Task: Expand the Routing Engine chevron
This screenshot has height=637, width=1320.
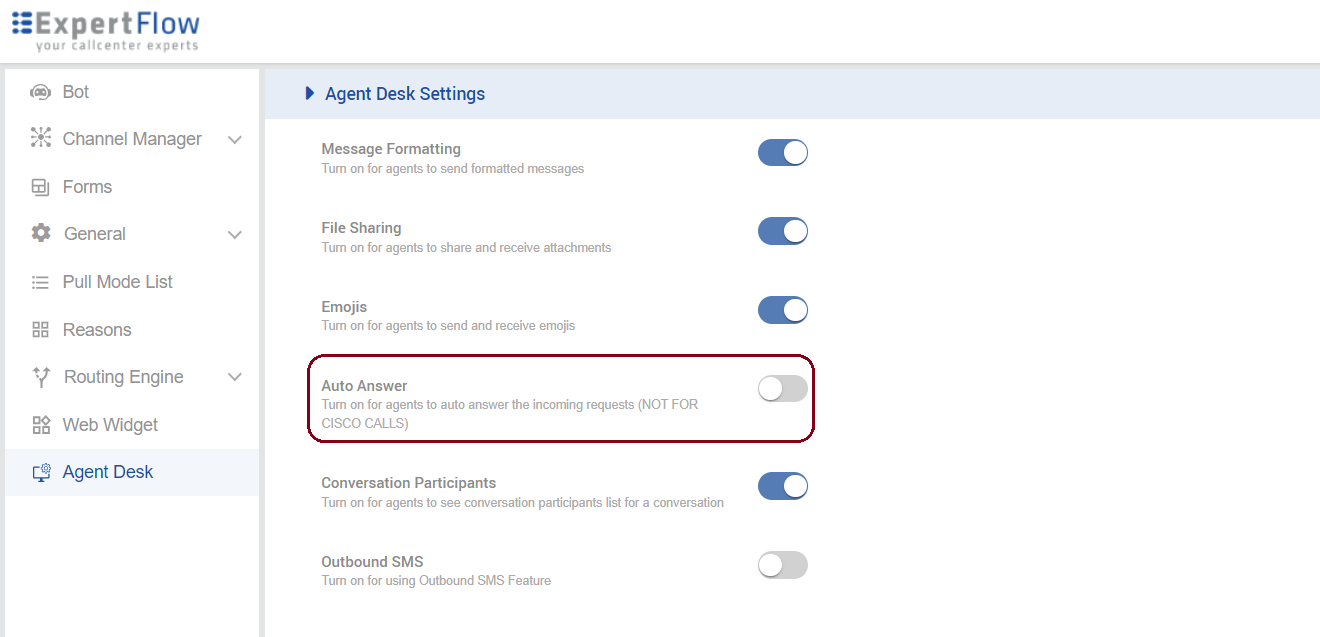Action: [235, 377]
